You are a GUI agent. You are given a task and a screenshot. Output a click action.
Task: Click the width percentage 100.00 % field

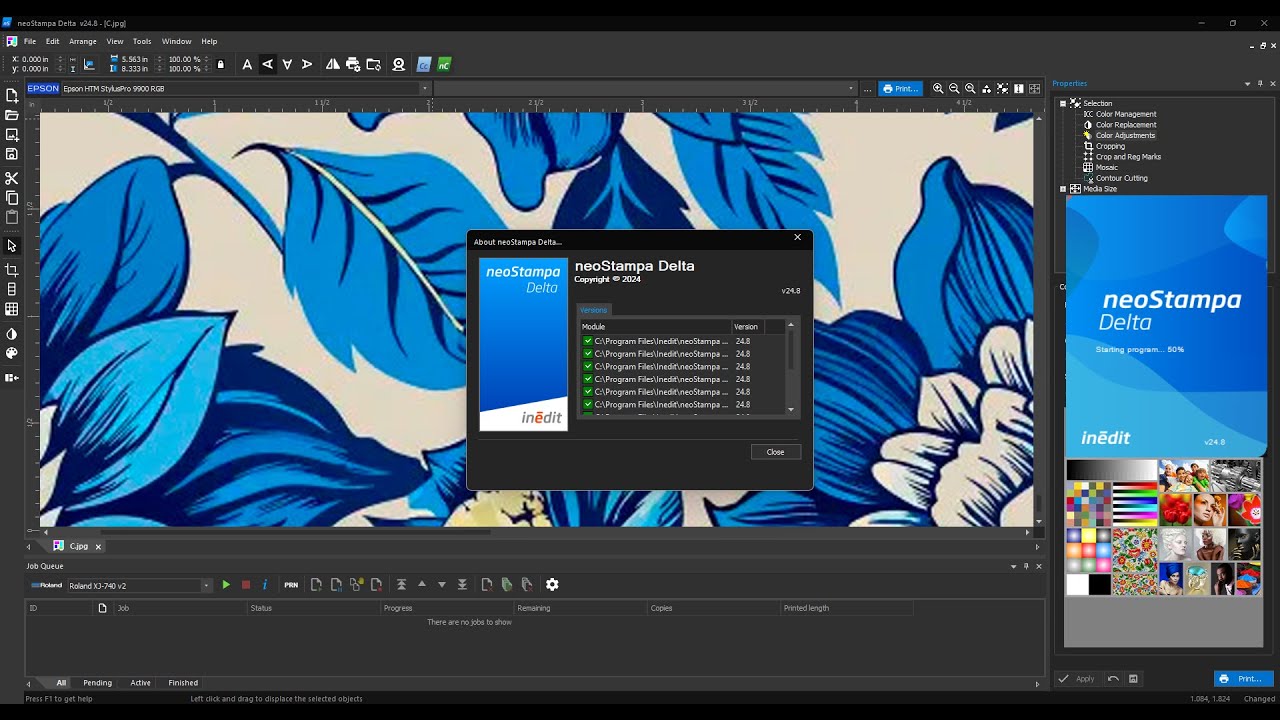(184, 59)
